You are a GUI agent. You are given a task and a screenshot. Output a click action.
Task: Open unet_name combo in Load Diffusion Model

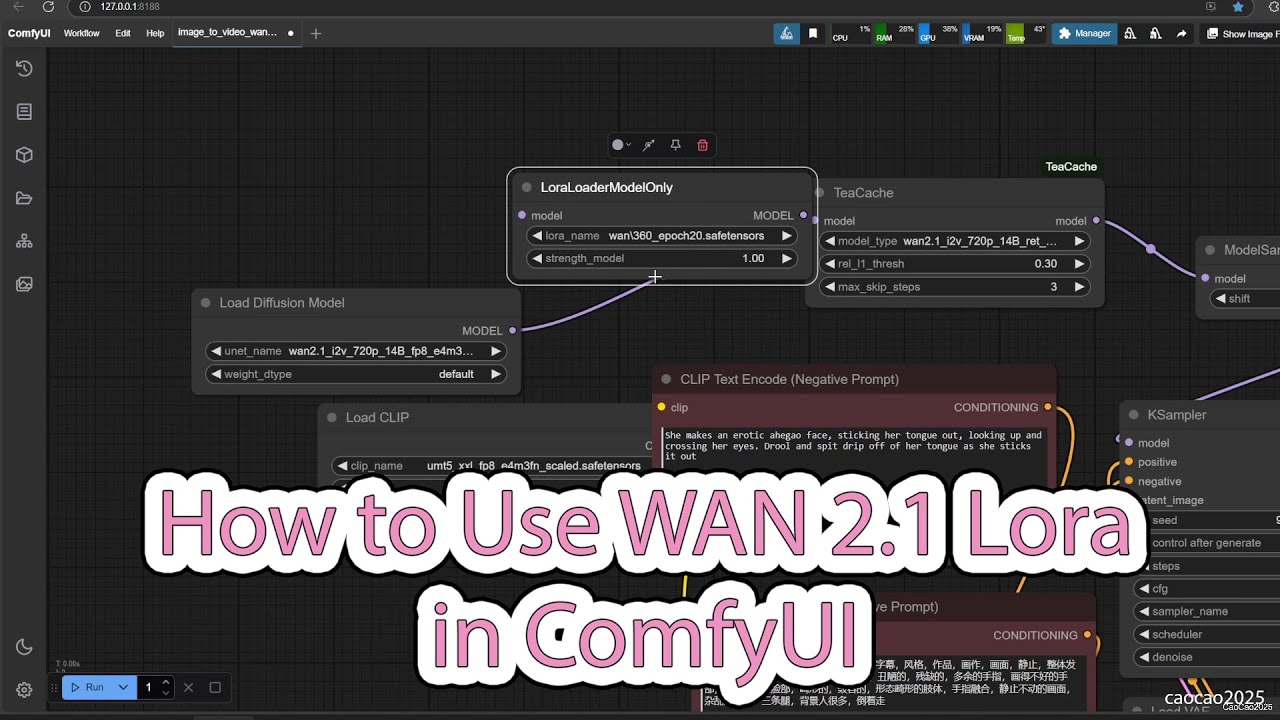(x=356, y=351)
